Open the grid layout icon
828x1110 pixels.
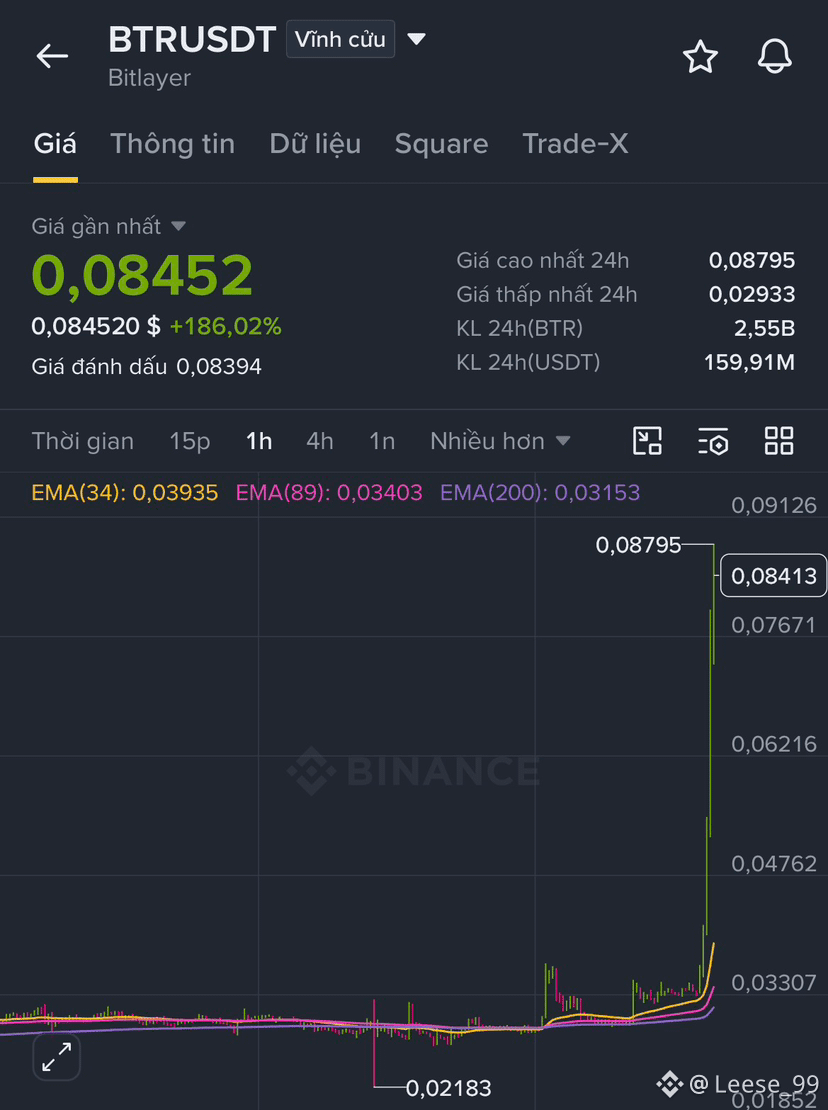click(778, 440)
